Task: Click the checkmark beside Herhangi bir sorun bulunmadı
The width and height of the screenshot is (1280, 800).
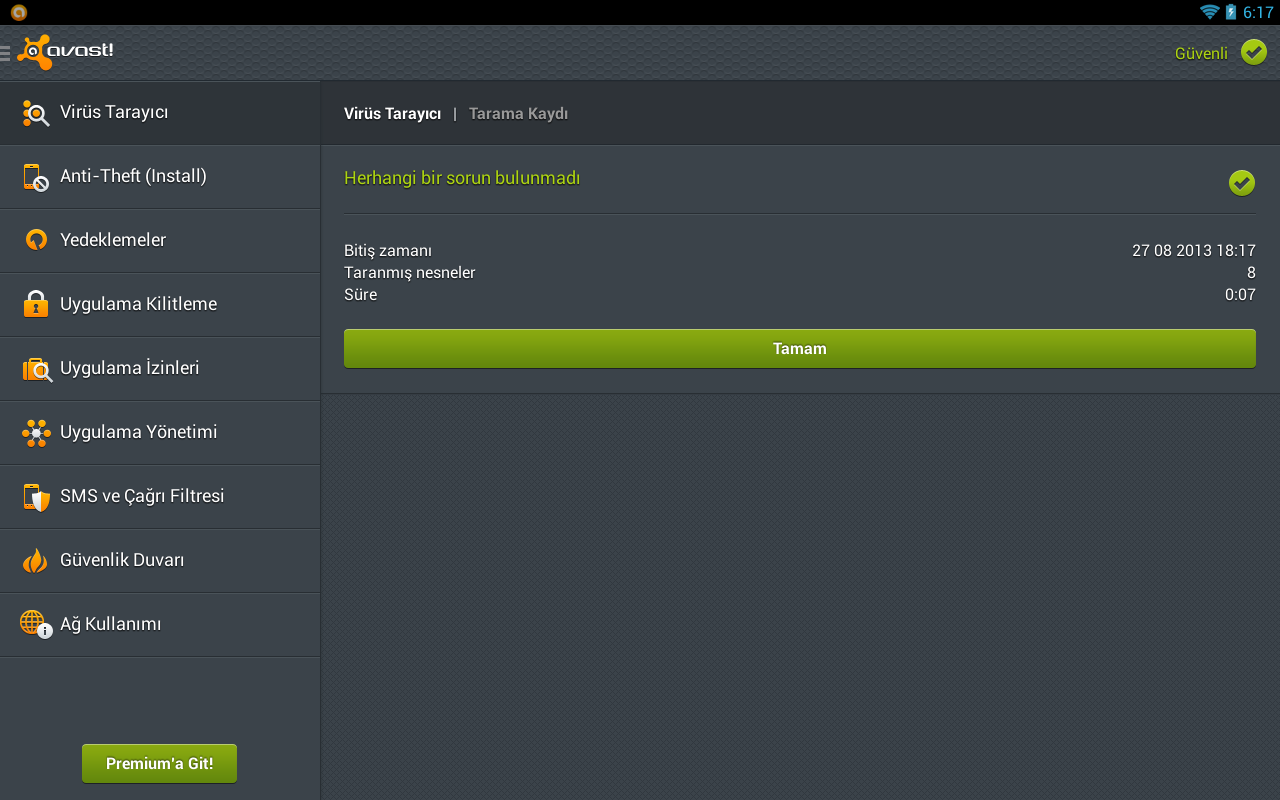Action: point(1242,182)
